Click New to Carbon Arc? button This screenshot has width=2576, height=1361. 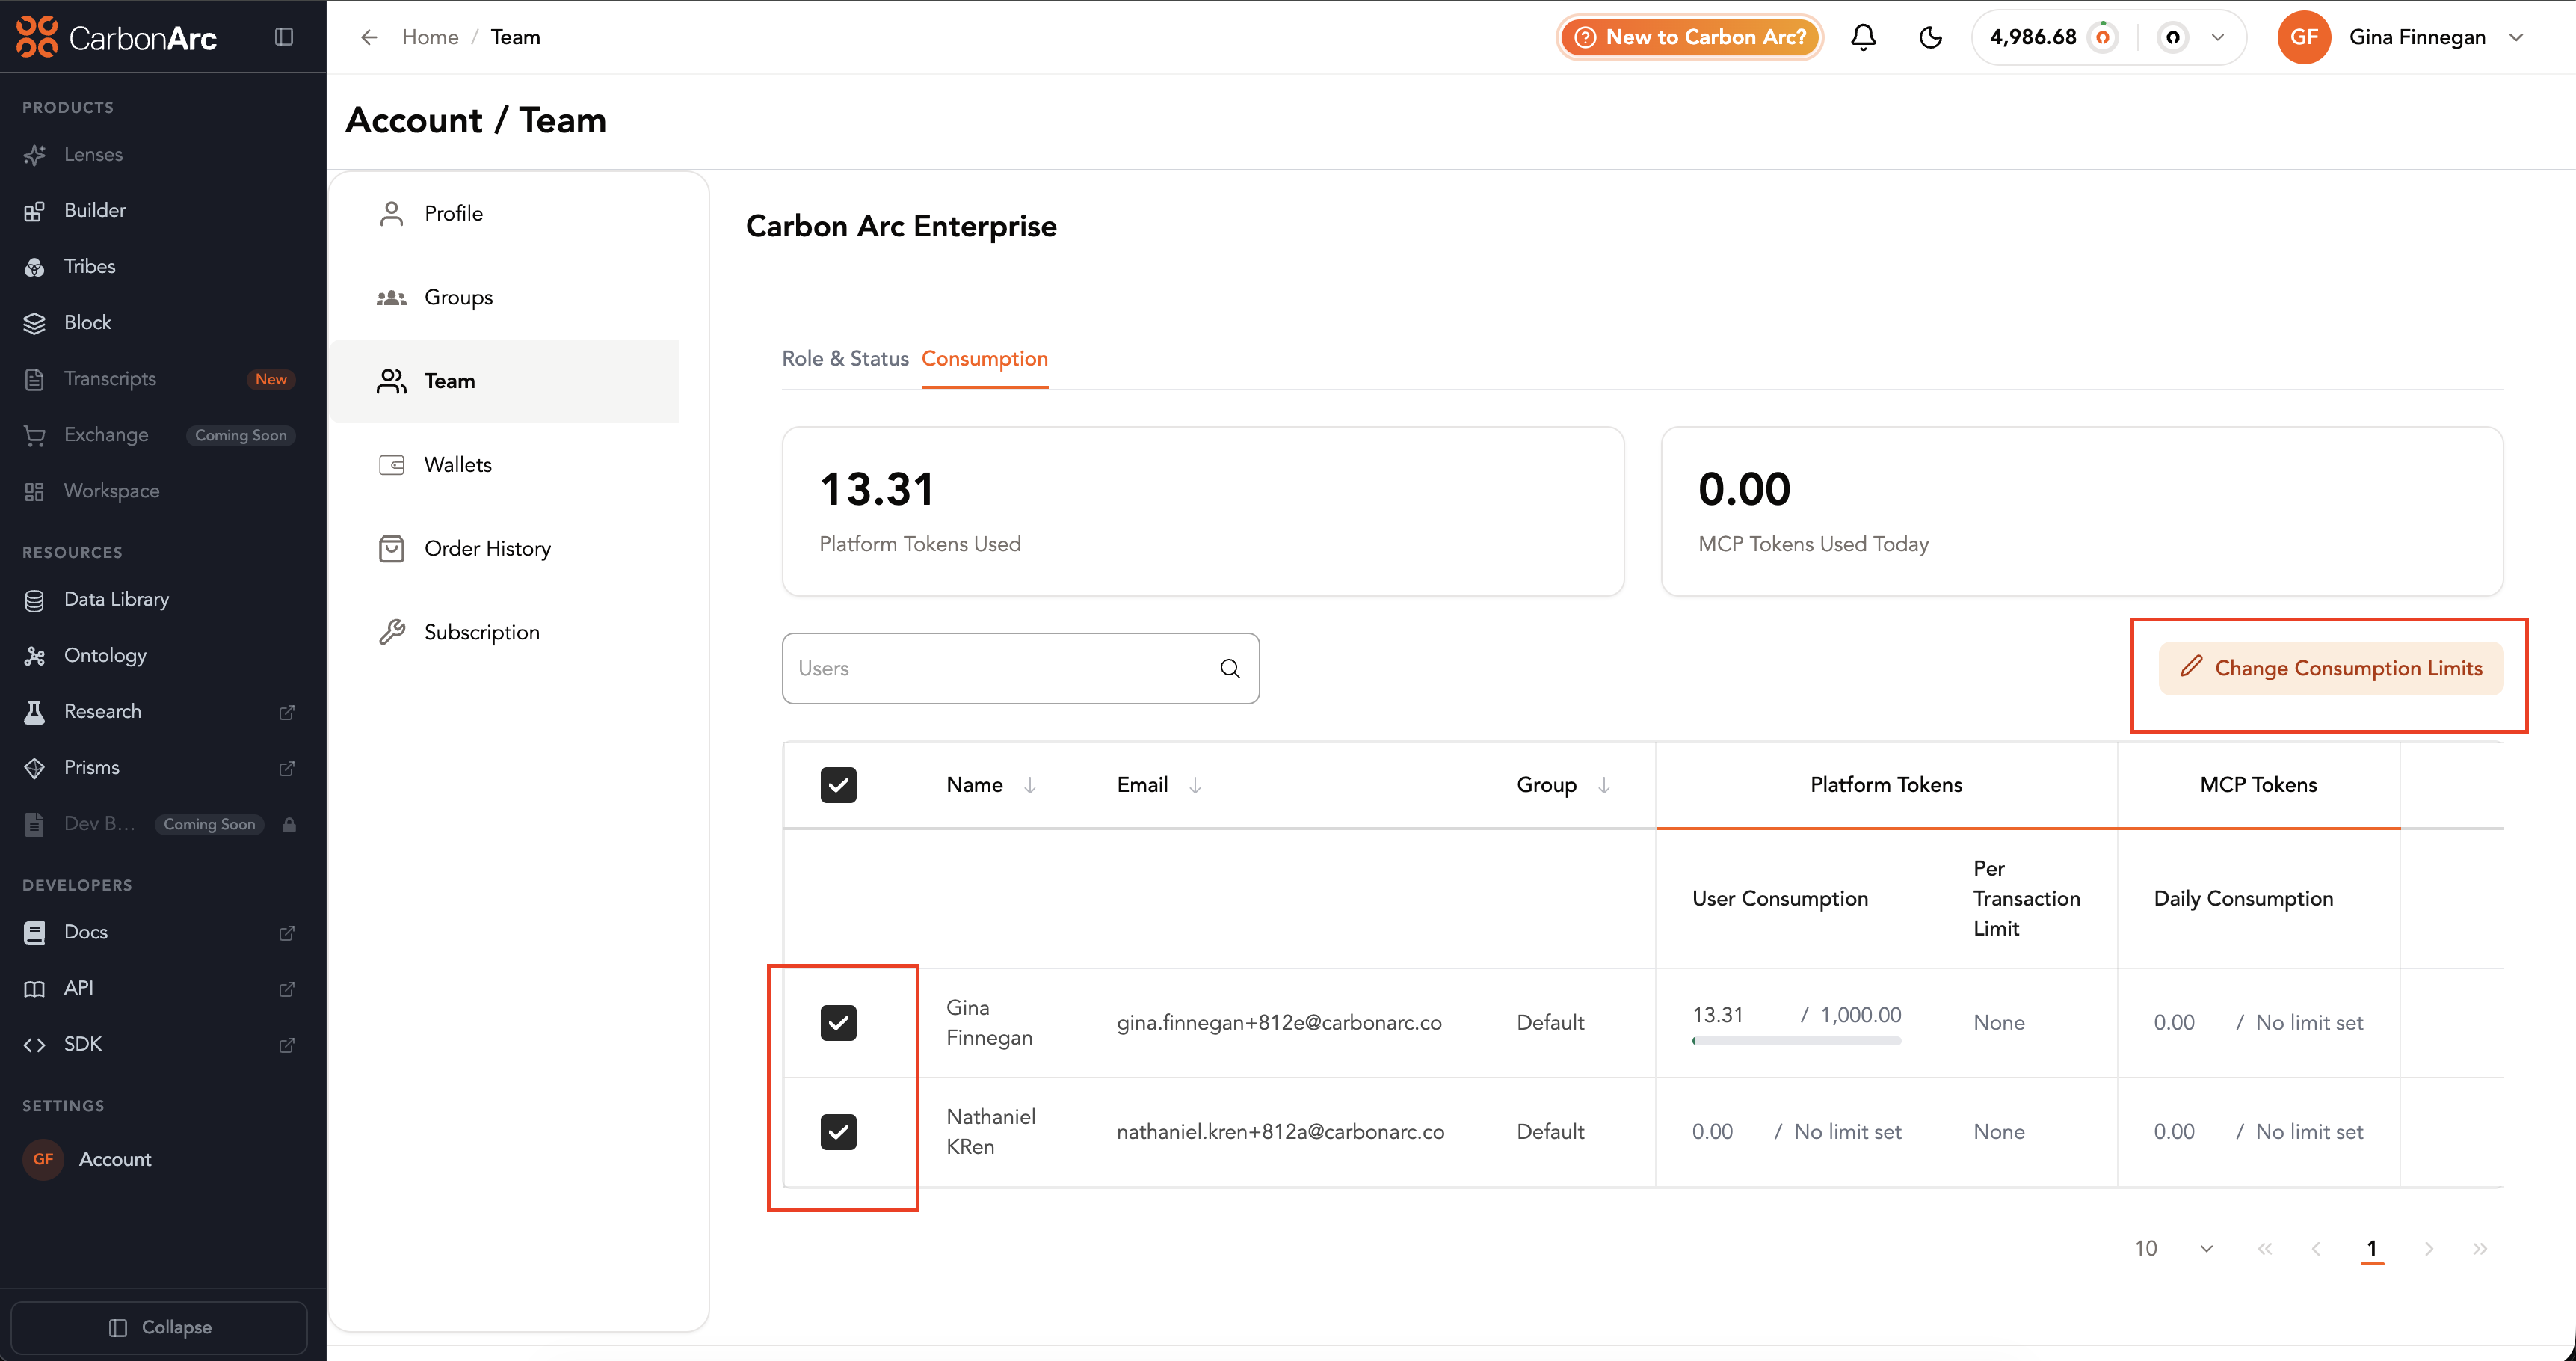tap(1690, 37)
